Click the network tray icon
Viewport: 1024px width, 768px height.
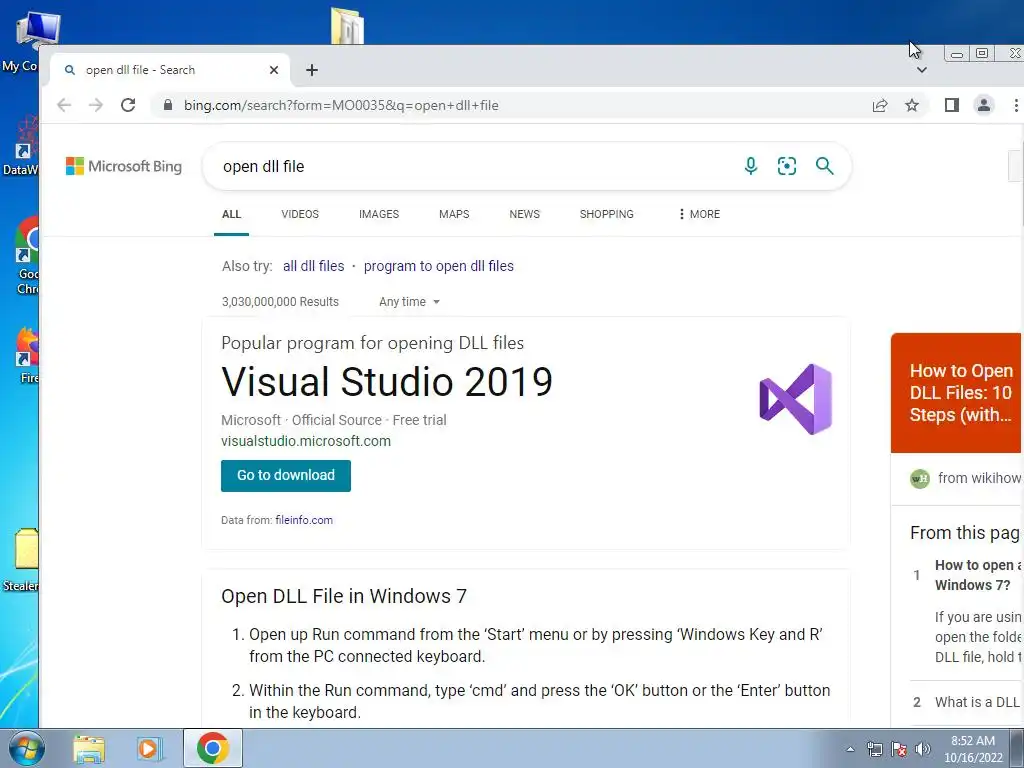coord(874,749)
